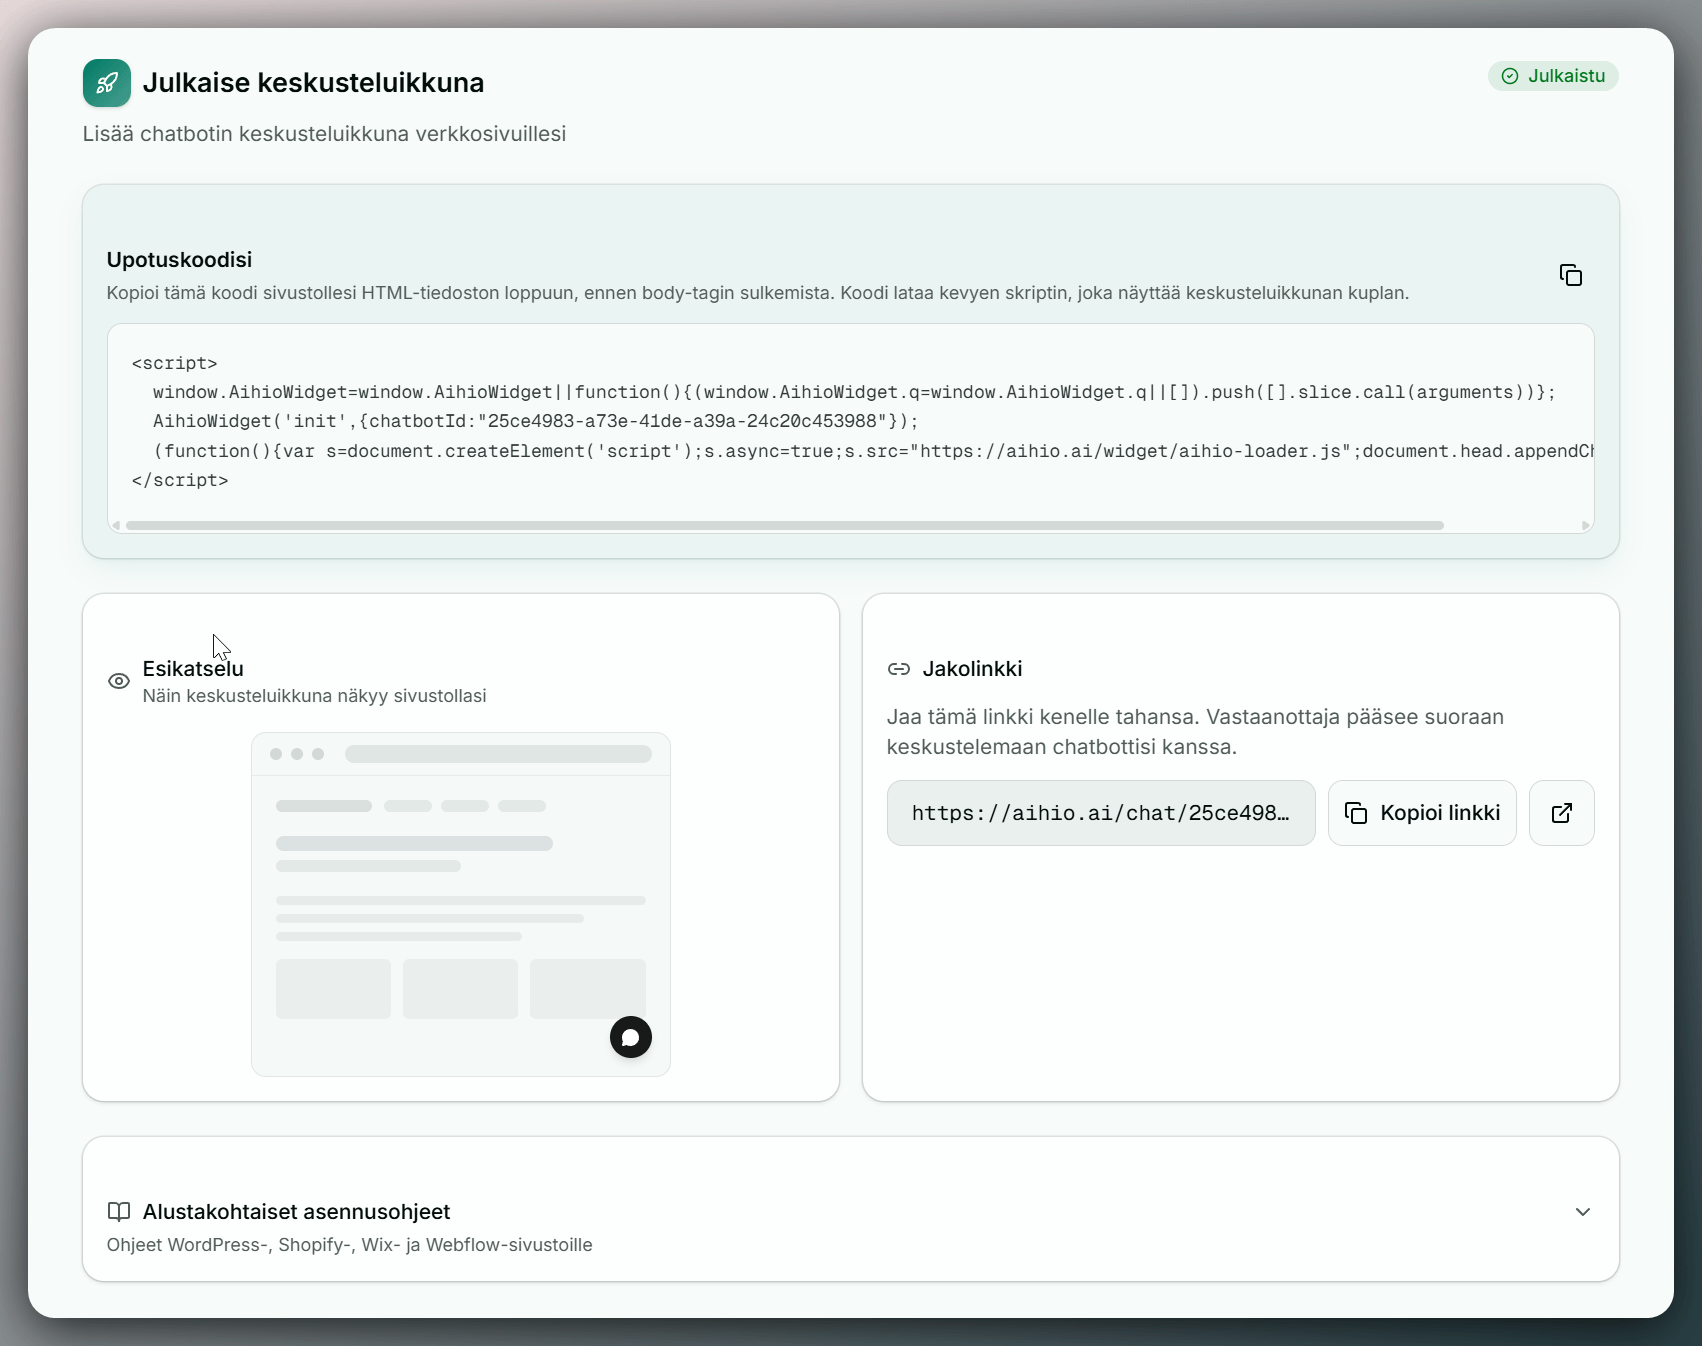Click the Julkaise keskusteluikkuna title
1702x1346 pixels.
pos(313,83)
